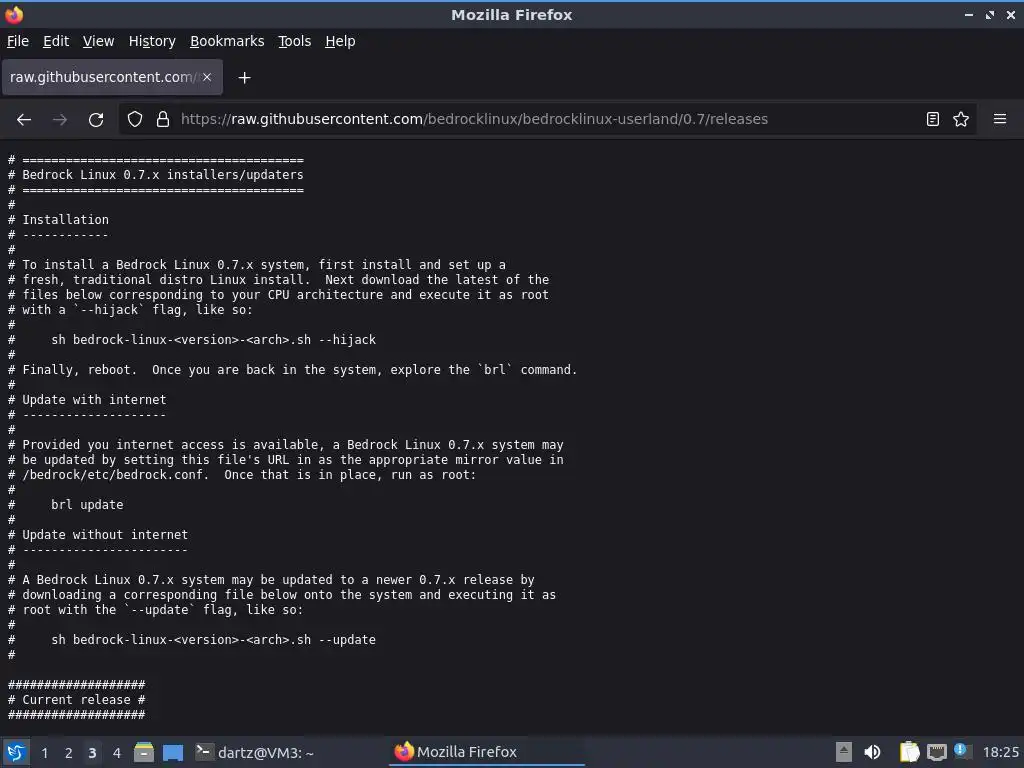Screen dimensions: 1024x768
Task: Switch to workspace 2
Action: (x=68, y=753)
